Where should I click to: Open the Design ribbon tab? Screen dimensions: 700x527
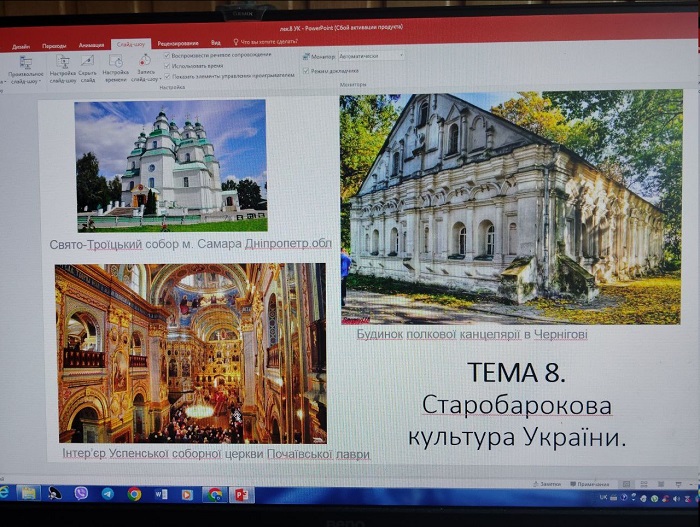[21, 45]
